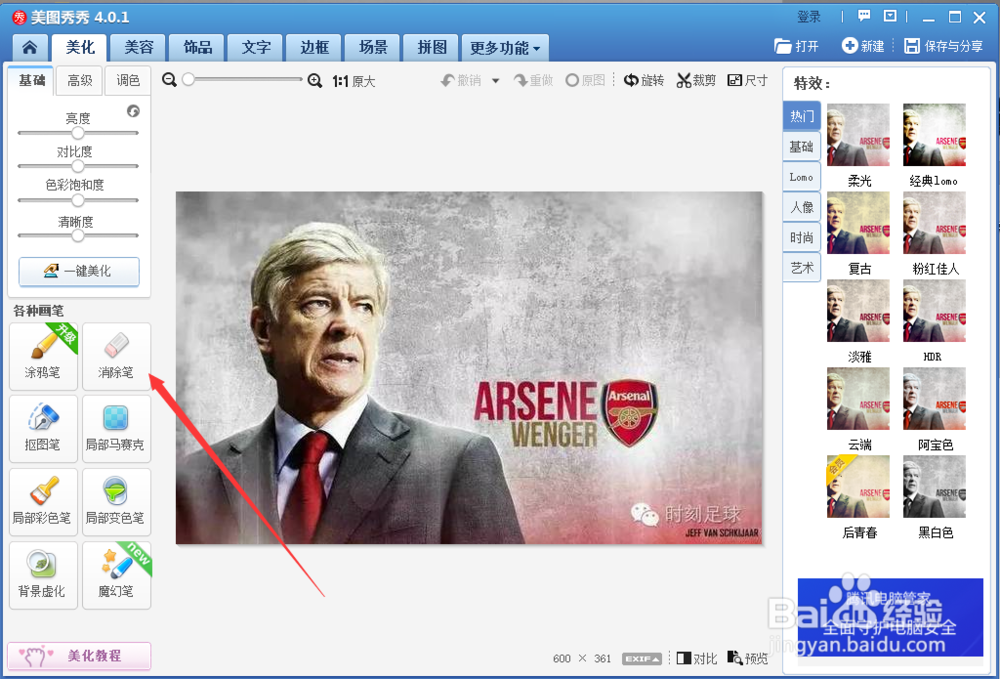
Task: Choose the 局部变色笔 color change pen
Action: click(116, 502)
